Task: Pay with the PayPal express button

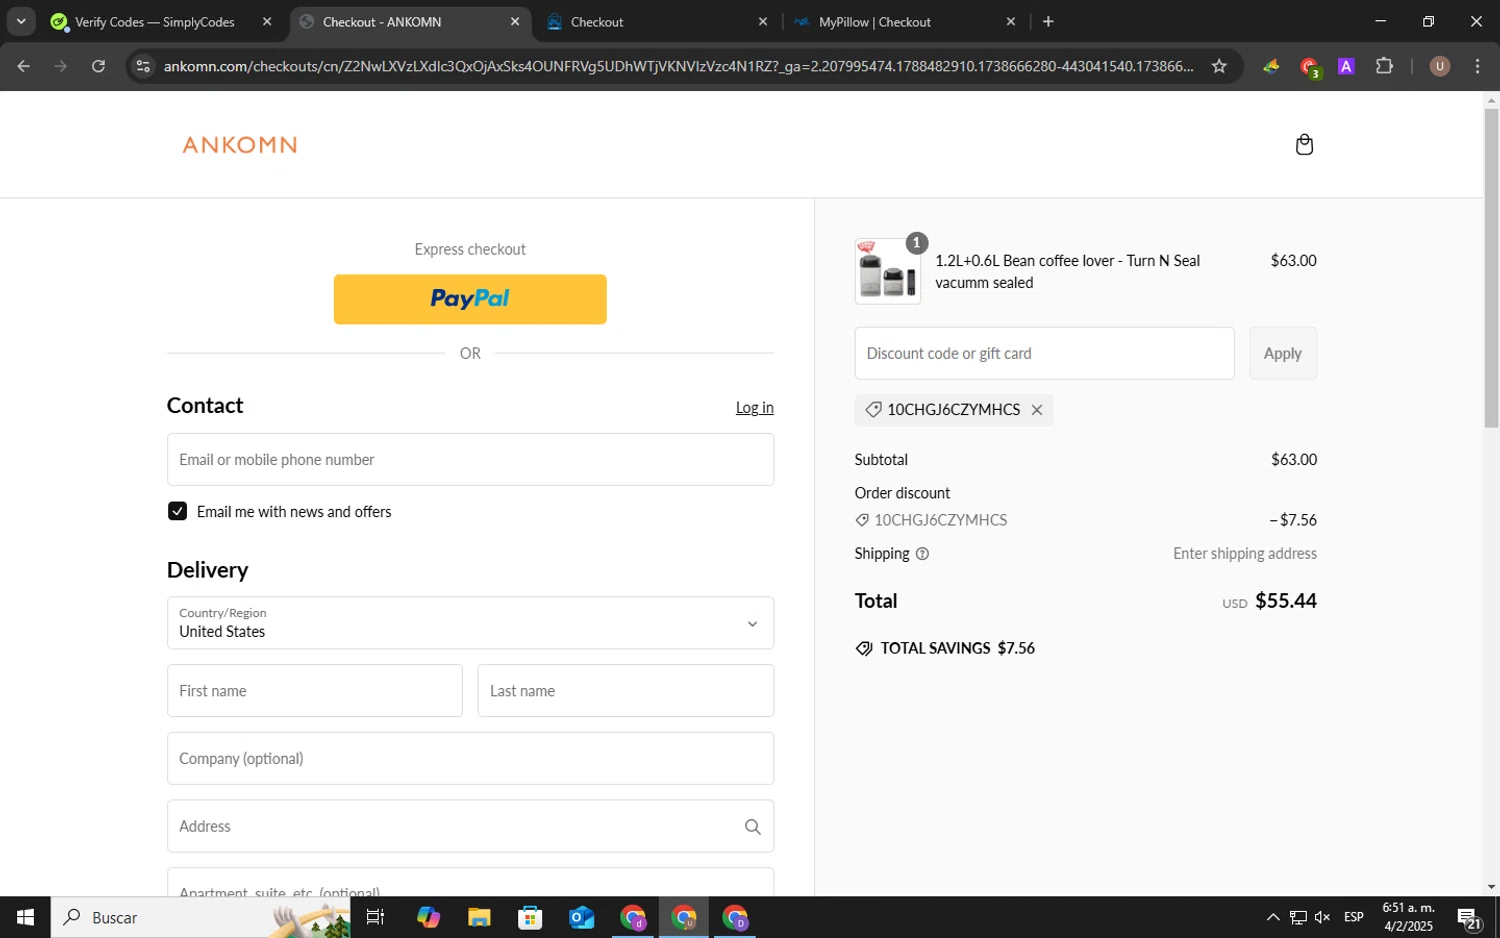Action: 470,299
